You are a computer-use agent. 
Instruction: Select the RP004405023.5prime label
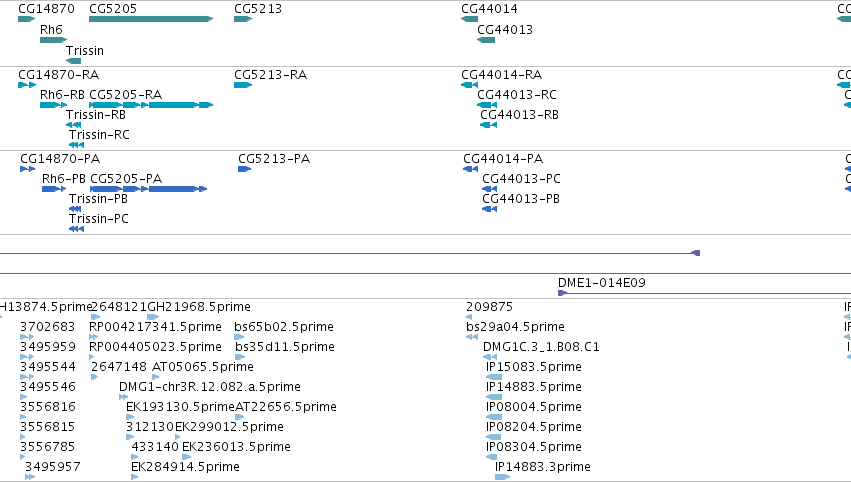(x=155, y=347)
